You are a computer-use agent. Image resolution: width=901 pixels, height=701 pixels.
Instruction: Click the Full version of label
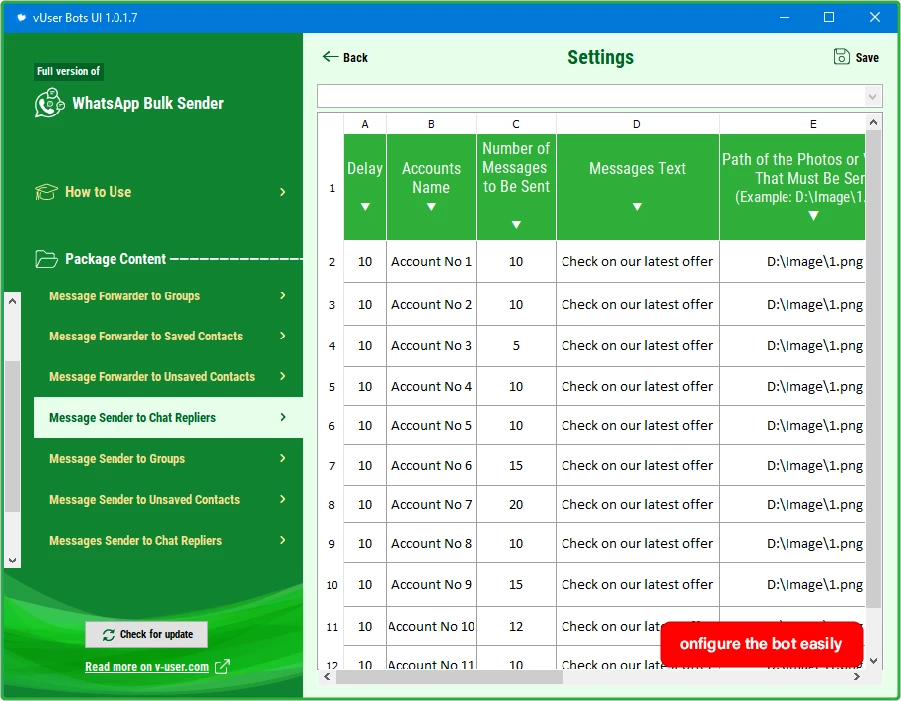[68, 71]
